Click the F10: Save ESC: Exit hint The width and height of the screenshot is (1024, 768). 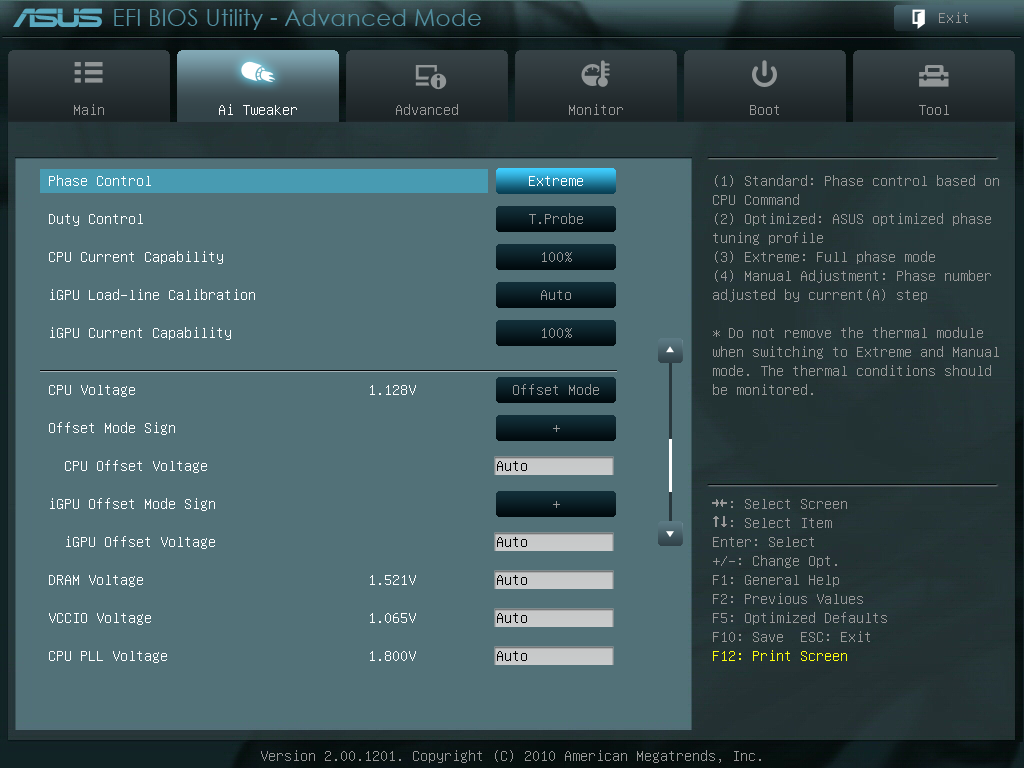[x=792, y=637]
